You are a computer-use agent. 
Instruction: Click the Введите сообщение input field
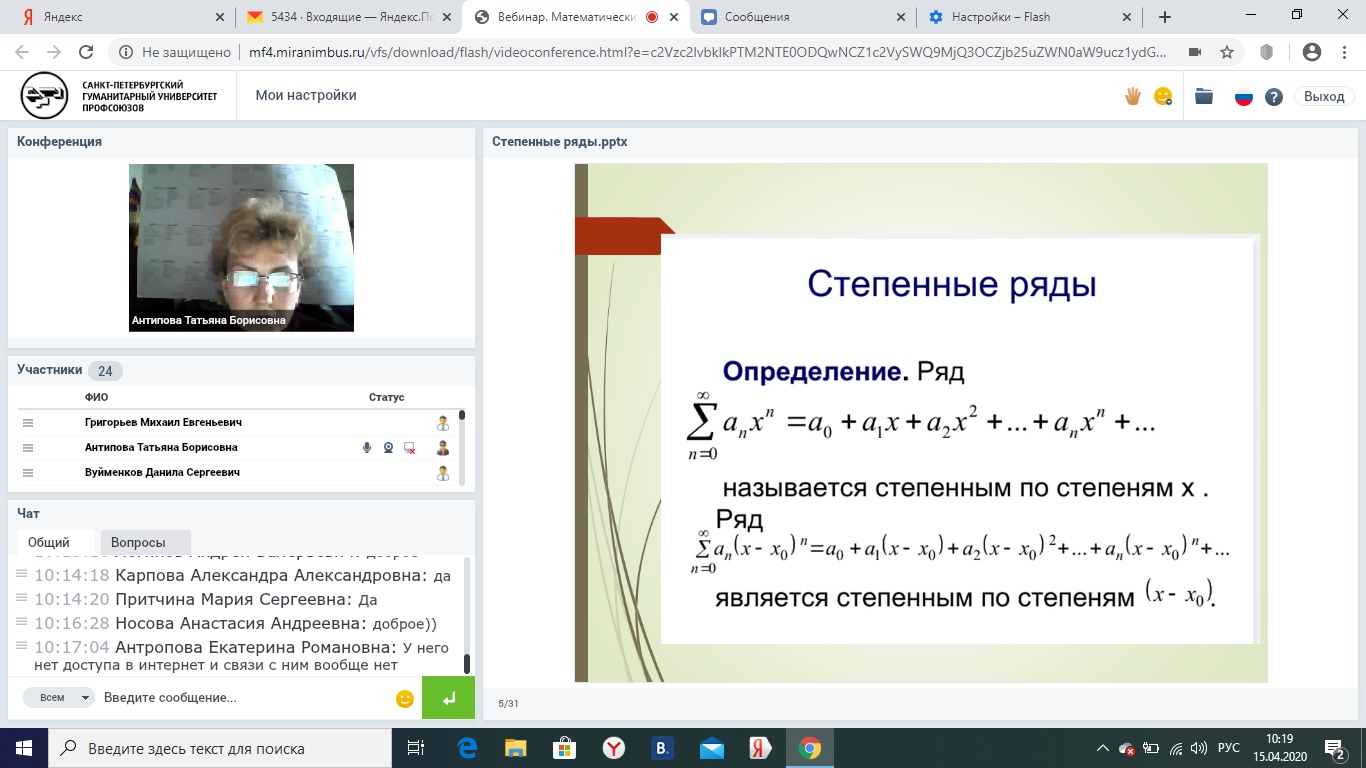coord(245,697)
